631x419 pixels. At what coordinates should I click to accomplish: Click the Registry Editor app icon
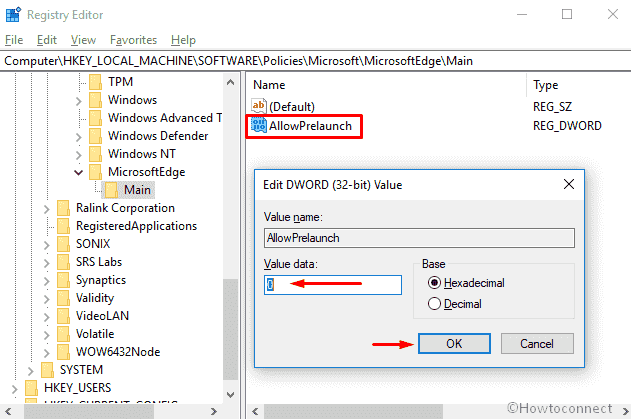click(13, 14)
